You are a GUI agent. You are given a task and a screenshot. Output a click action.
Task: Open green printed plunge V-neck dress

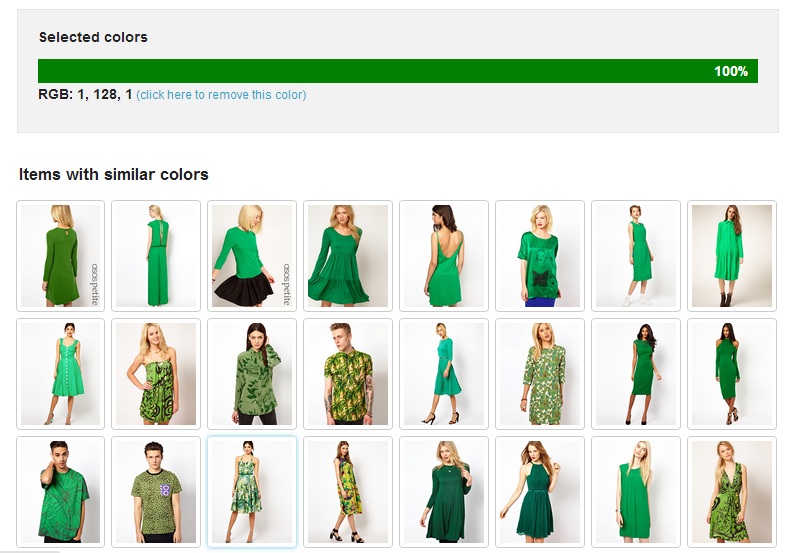point(732,492)
